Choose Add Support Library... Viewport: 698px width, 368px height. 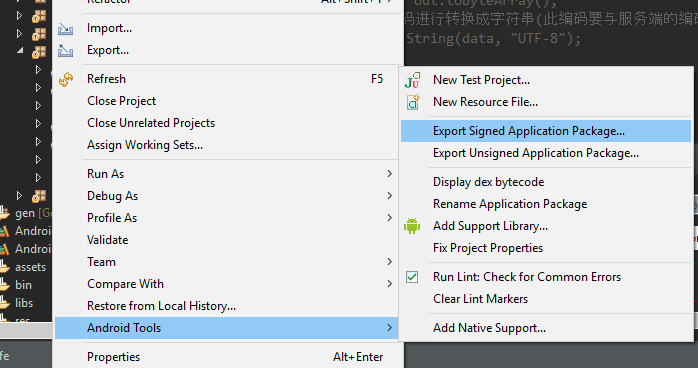(x=490, y=226)
